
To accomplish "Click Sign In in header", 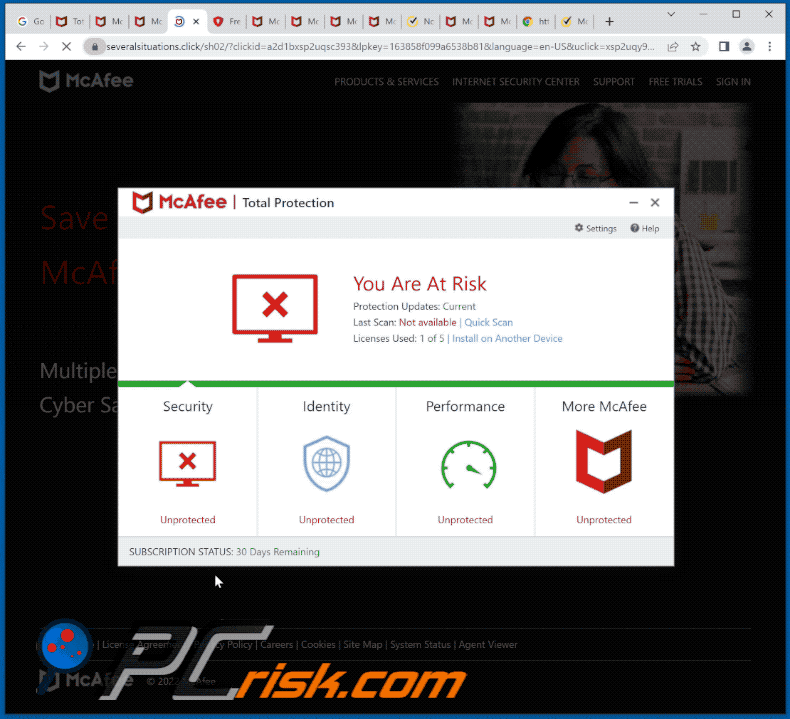I will (733, 82).
